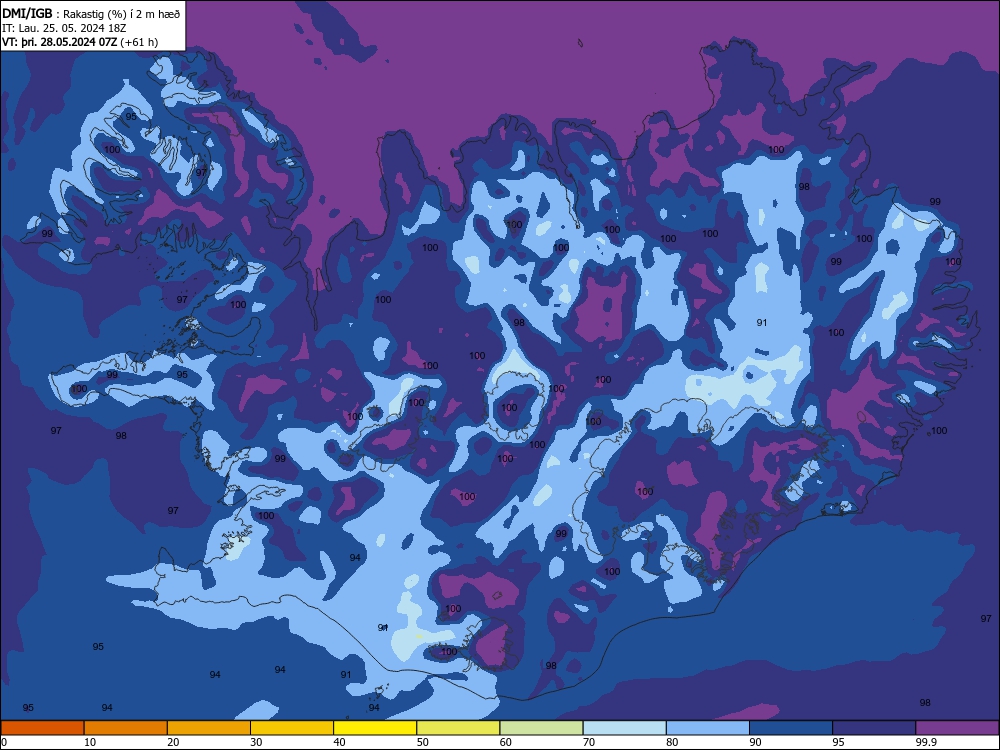Select the golden 30–40 legend swatch
The image size is (1000, 750).
[x=292, y=728]
